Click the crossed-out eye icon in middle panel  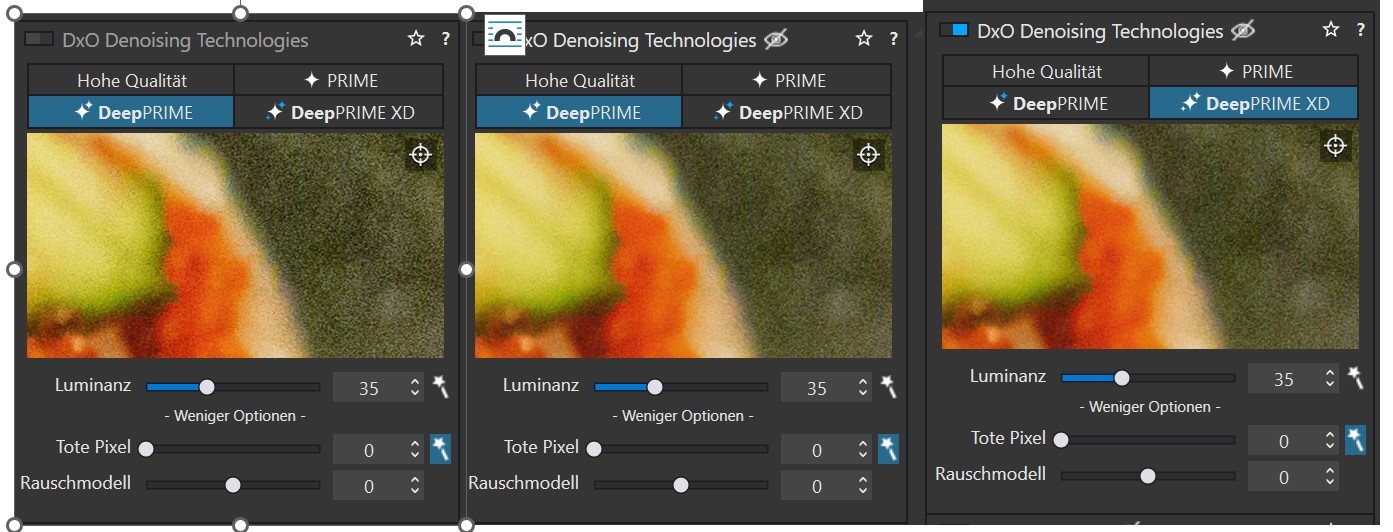coord(776,39)
